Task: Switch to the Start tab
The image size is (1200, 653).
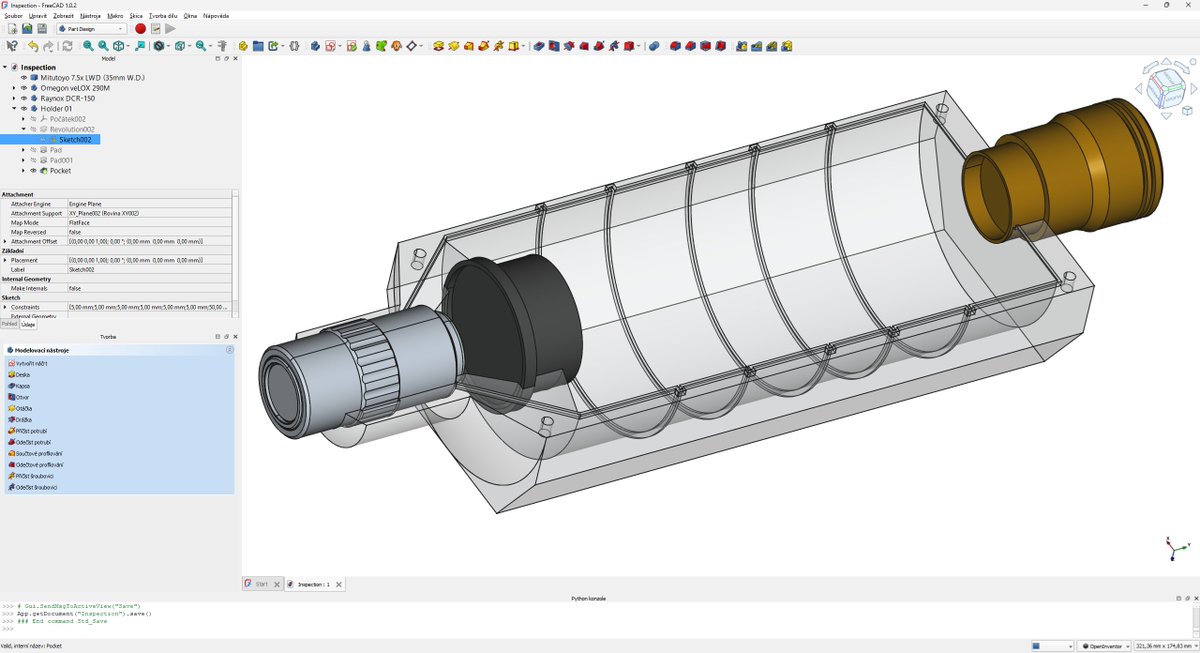Action: [260, 583]
